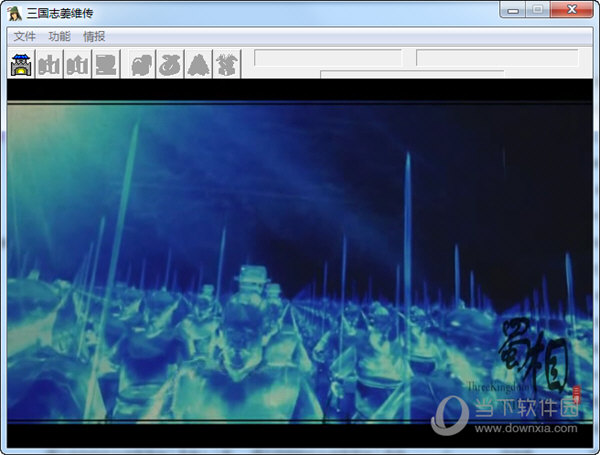Minimize the 三国志姜维传 window
The height and width of the screenshot is (455, 600).
tap(513, 10)
